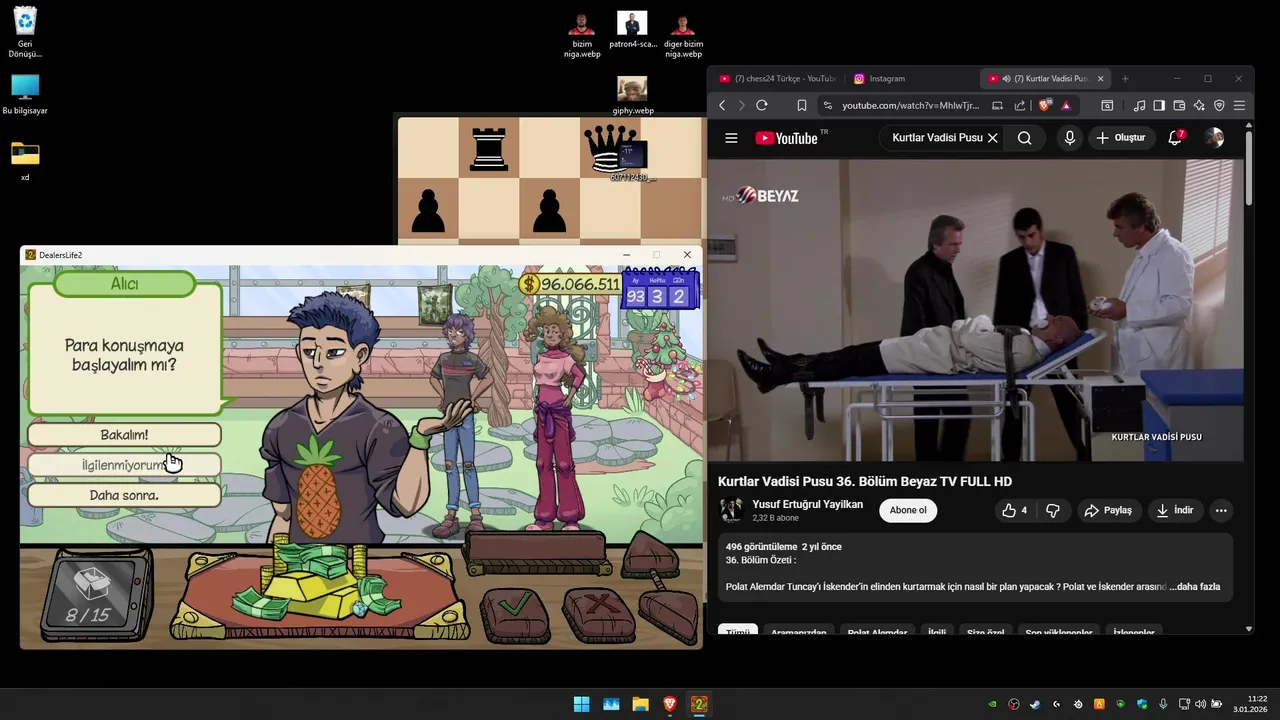Open the Windows Start button
This screenshot has width=1280, height=720.
point(581,704)
